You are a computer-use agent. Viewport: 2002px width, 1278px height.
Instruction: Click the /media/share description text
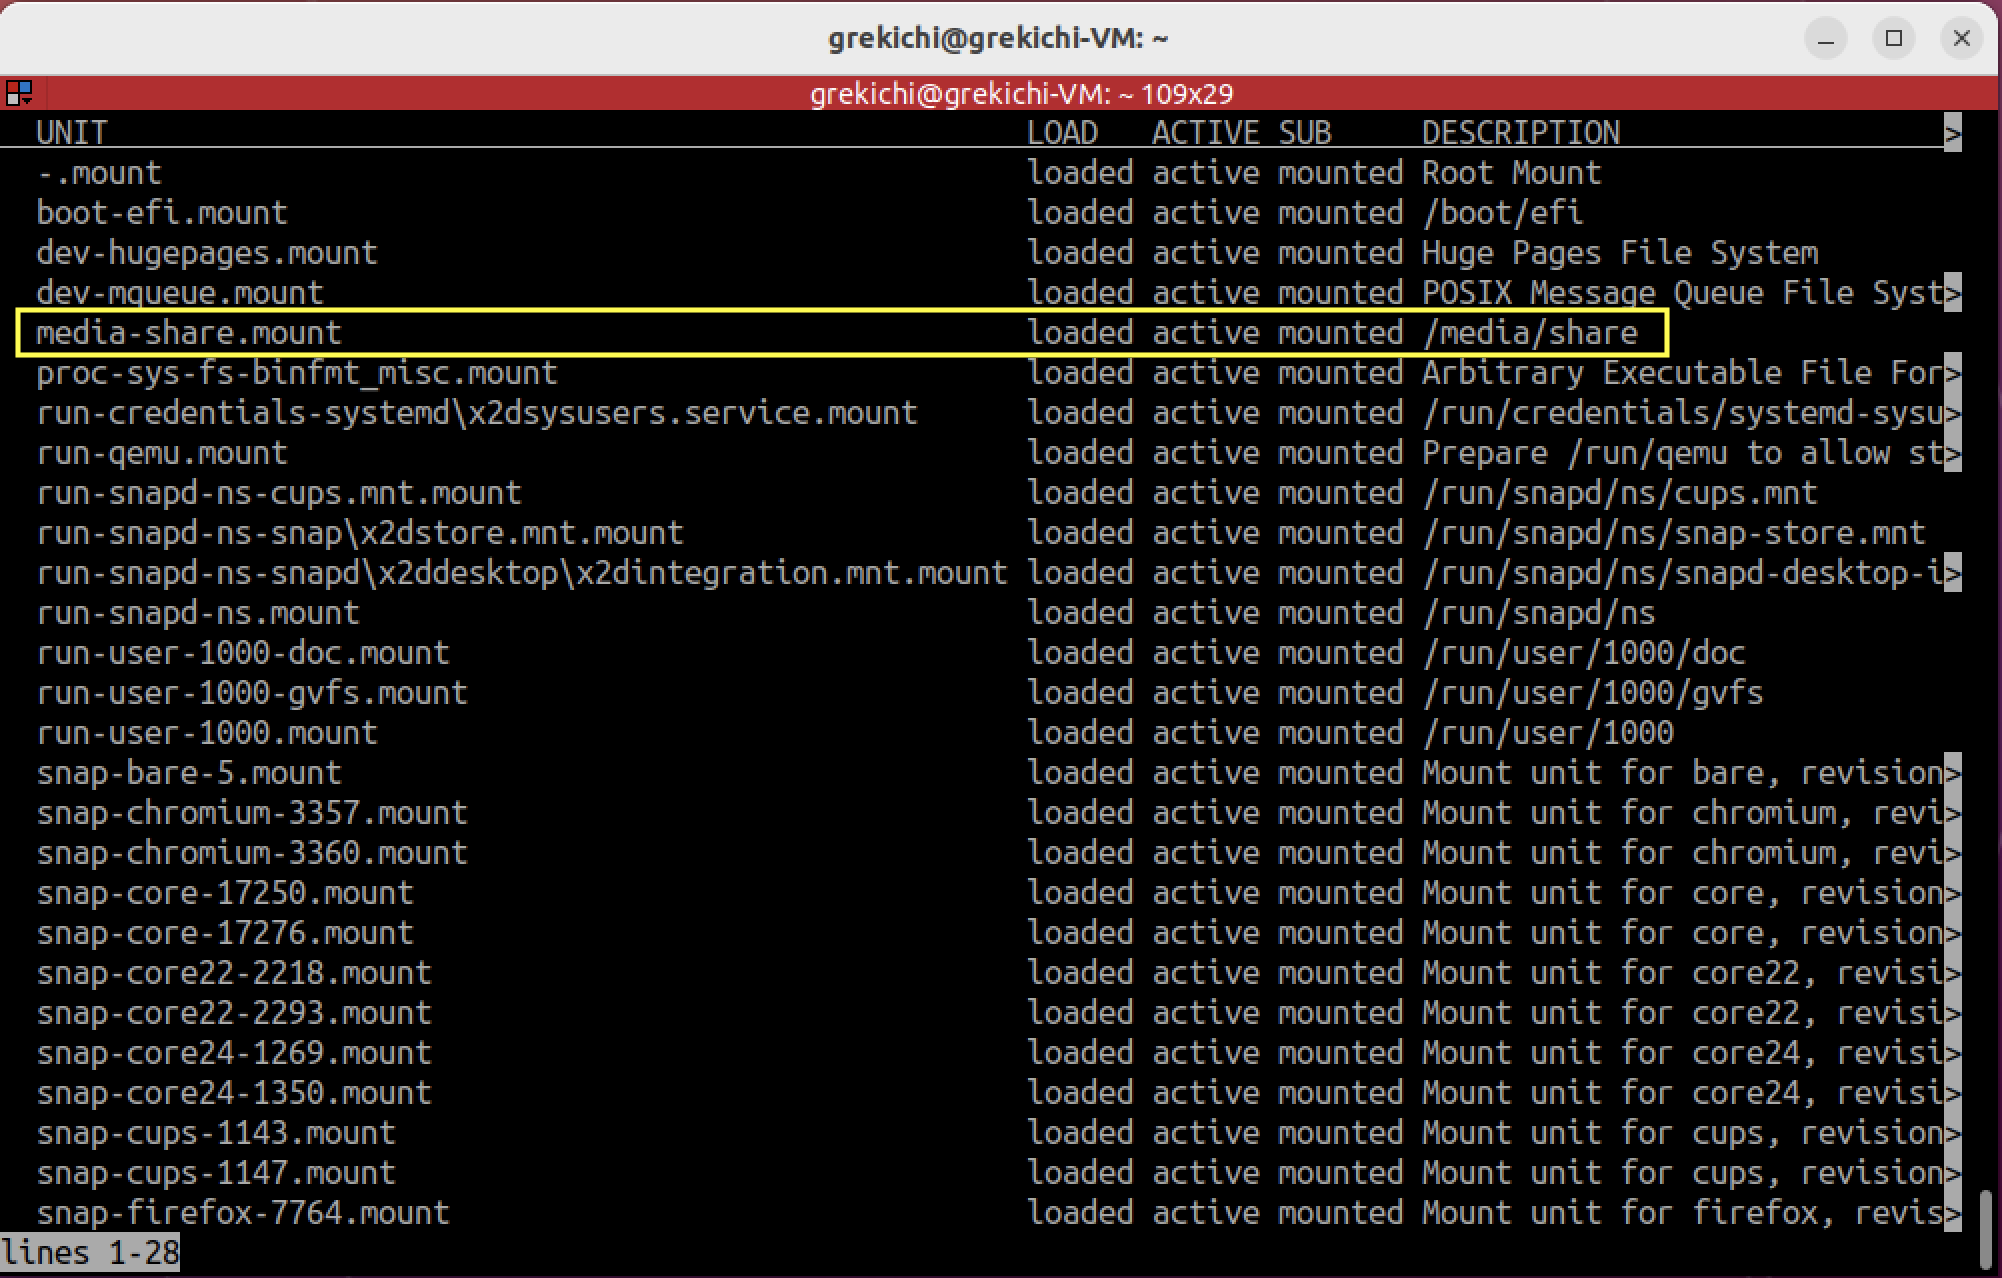coord(1530,333)
